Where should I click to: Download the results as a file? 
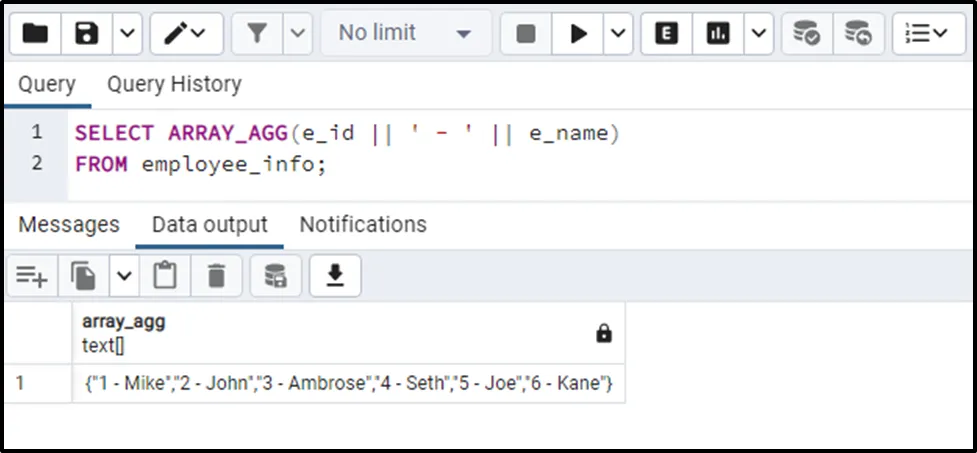click(x=335, y=276)
